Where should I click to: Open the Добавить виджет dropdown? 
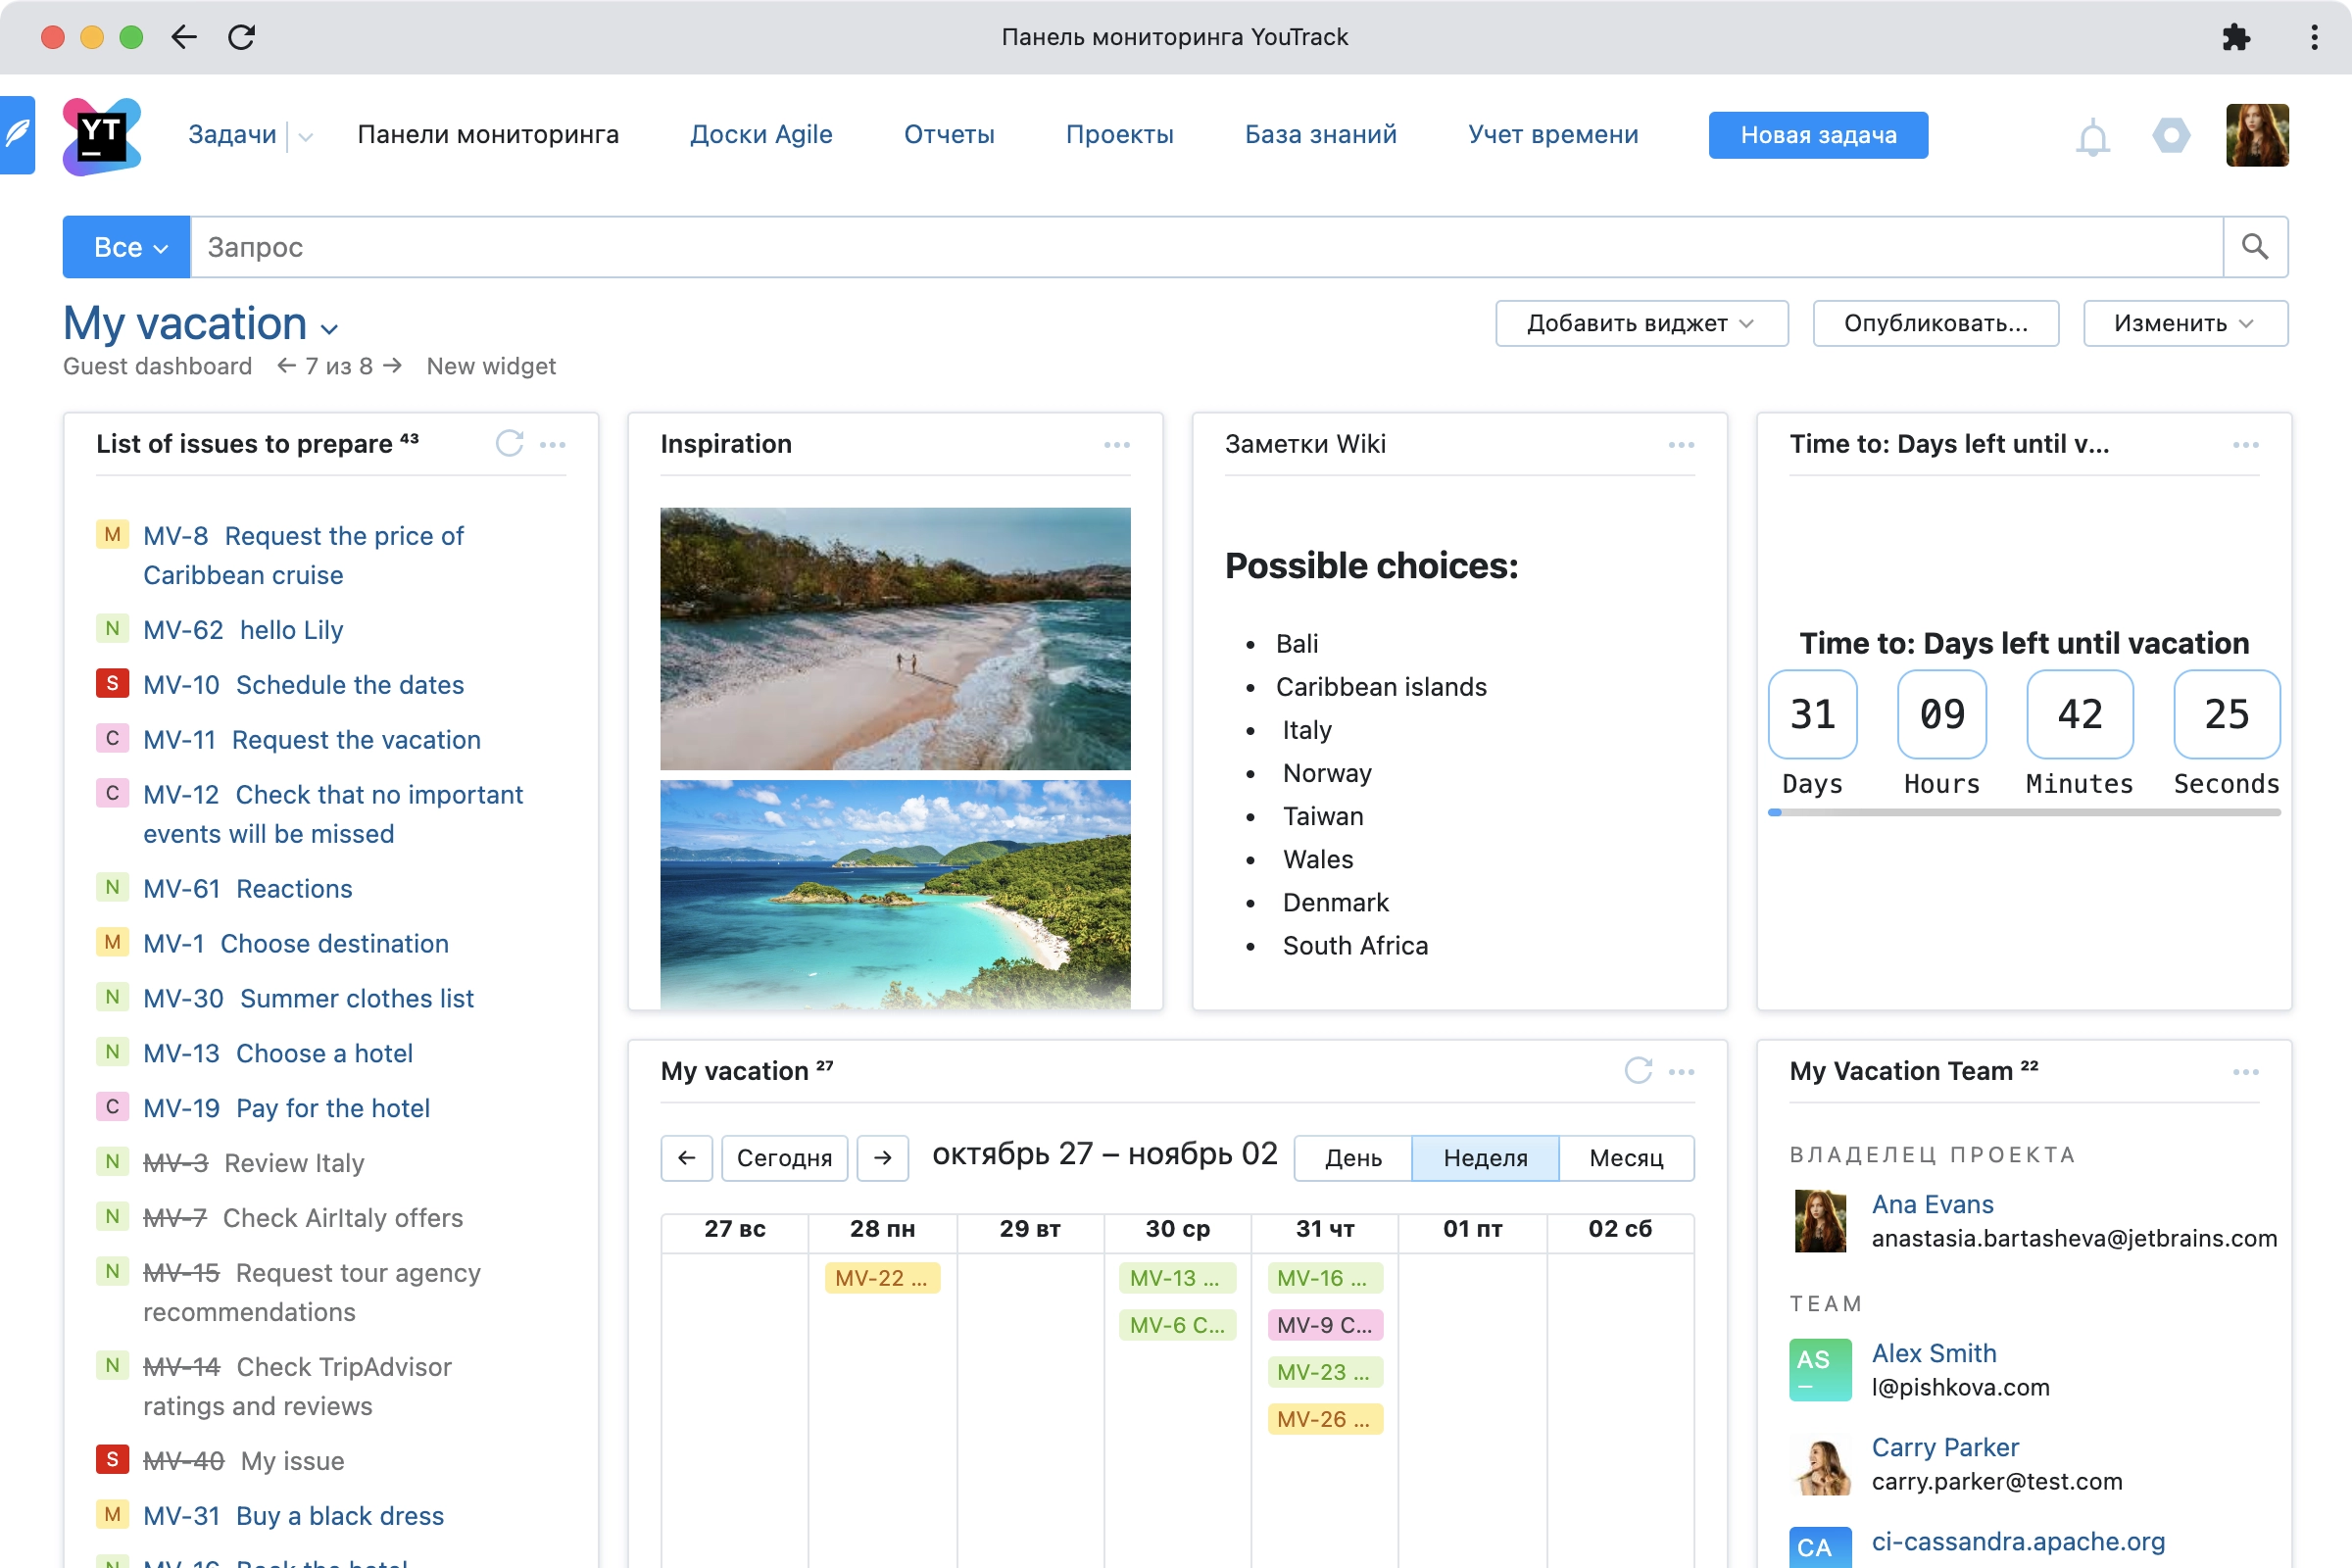(x=1641, y=323)
